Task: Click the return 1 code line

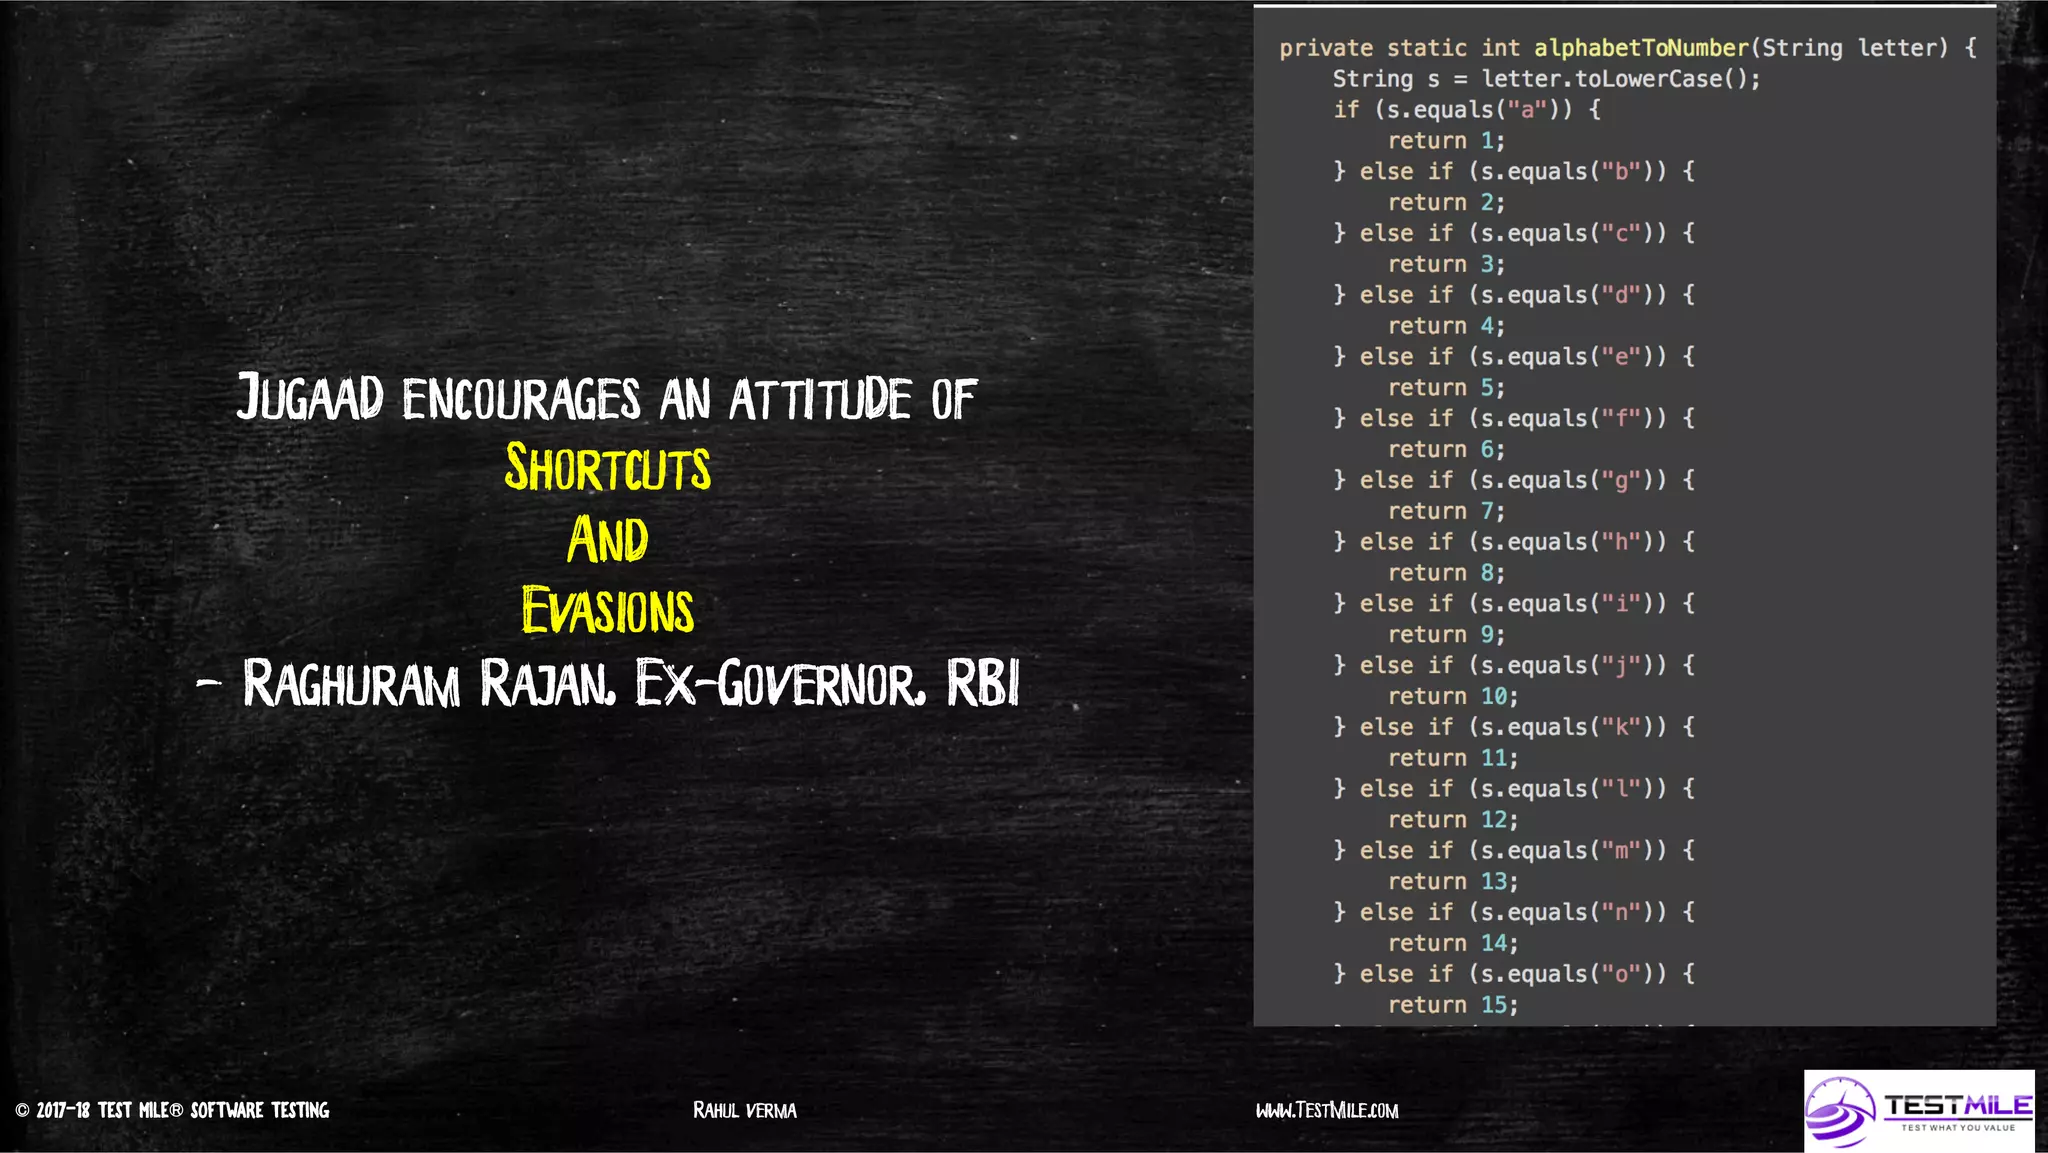Action: pos(1446,141)
